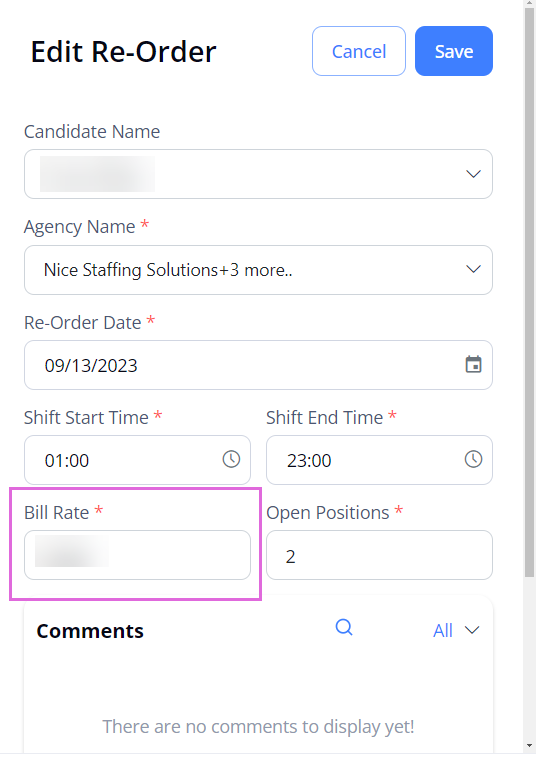Viewport: 536px width, 768px height.
Task: Click the Bill Rate input field
Action: tap(137, 555)
